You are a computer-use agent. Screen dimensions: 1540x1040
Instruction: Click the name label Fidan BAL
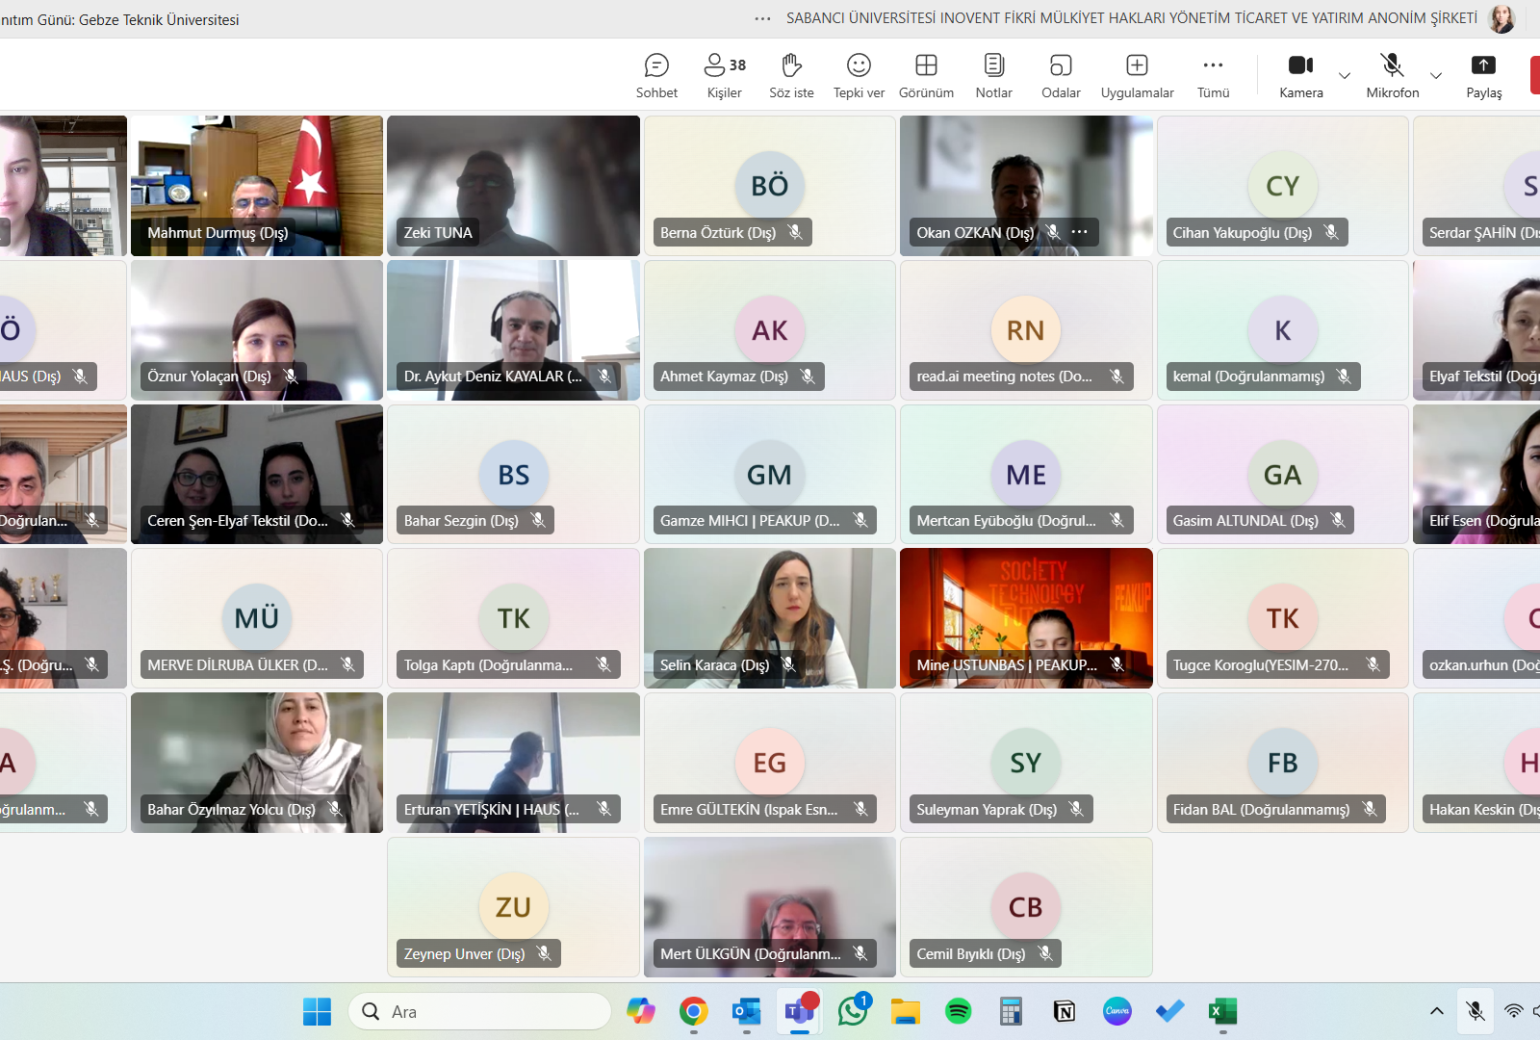[x=1261, y=809]
